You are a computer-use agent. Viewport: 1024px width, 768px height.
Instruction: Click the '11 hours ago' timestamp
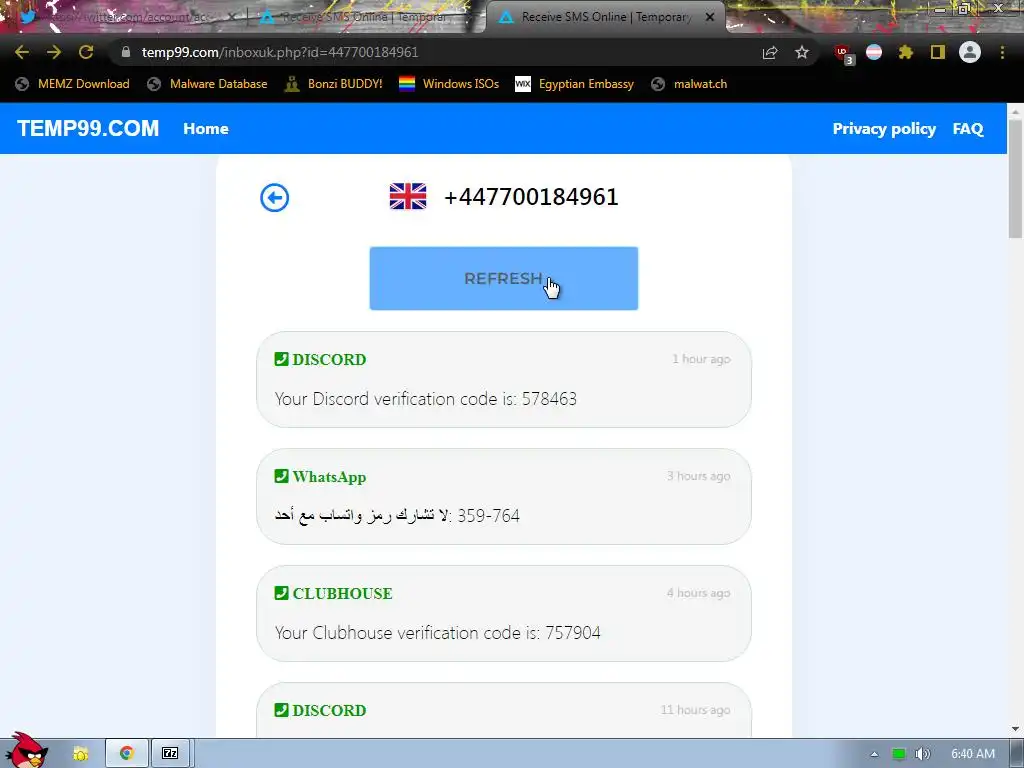click(696, 709)
